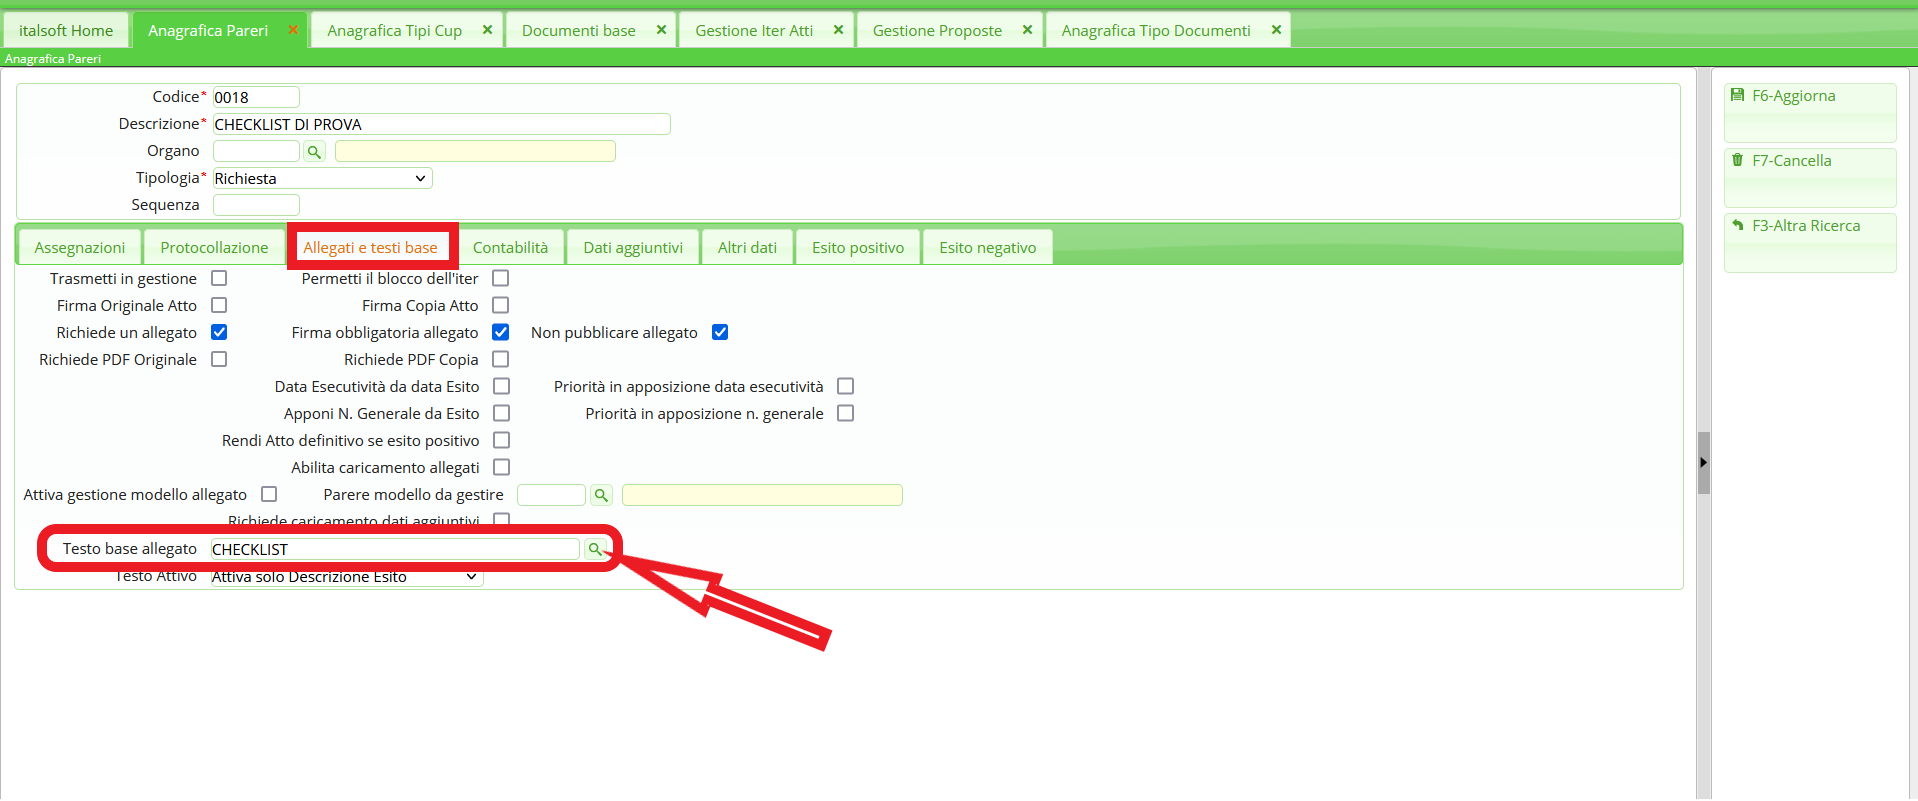Image resolution: width=1918 pixels, height=801 pixels.
Task: Open the Esito positivo tab
Action: (x=857, y=248)
